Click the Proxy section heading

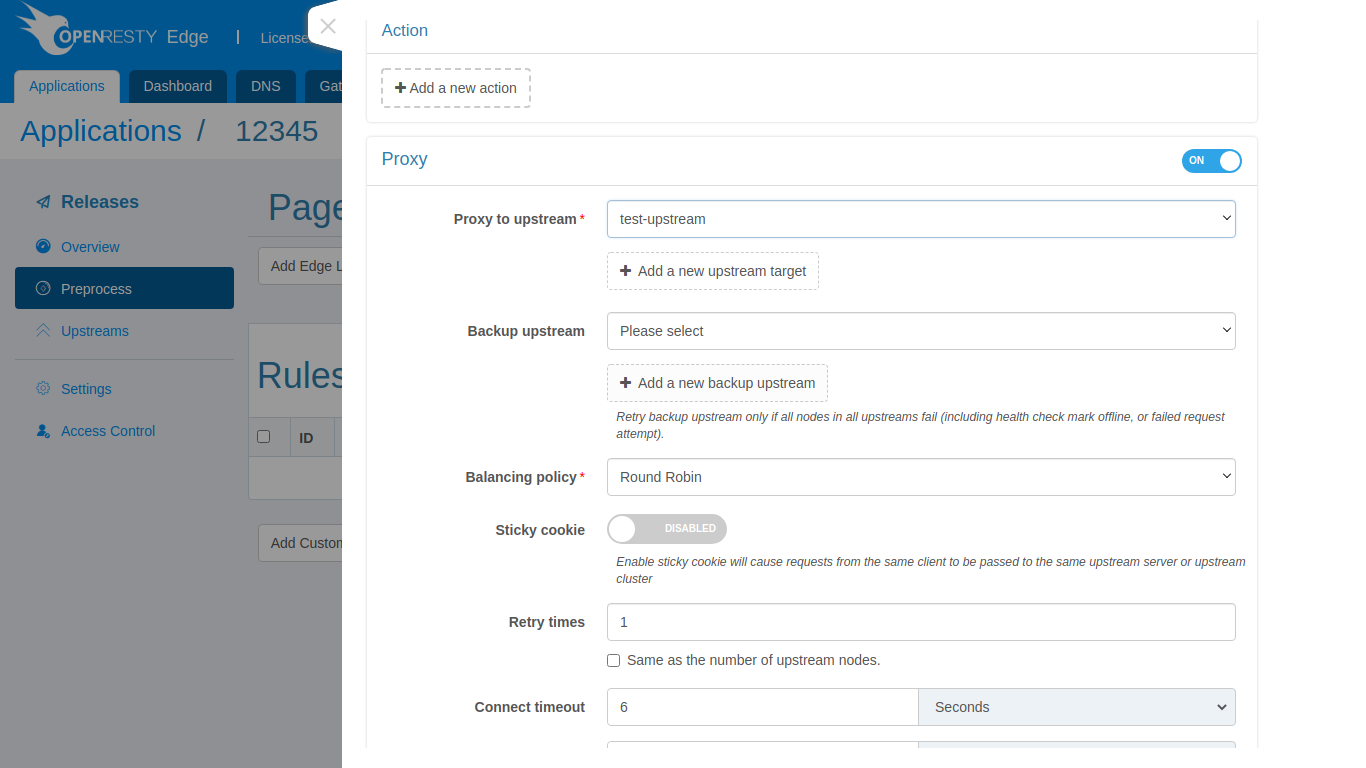tap(405, 159)
